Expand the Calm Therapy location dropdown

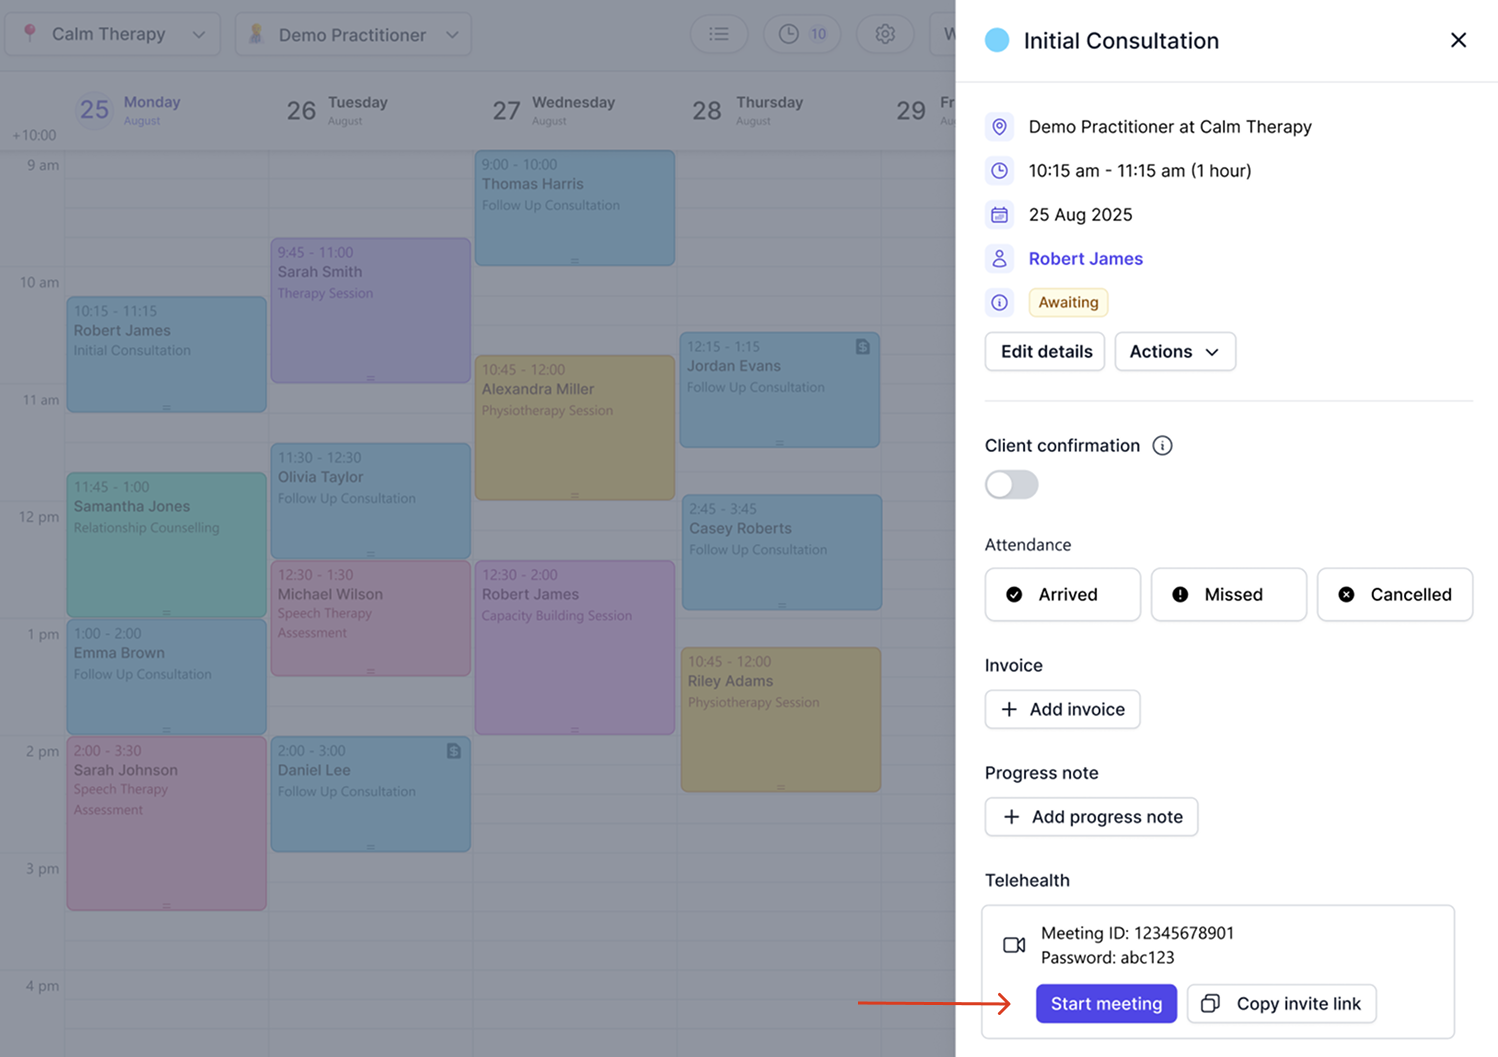[x=112, y=34]
